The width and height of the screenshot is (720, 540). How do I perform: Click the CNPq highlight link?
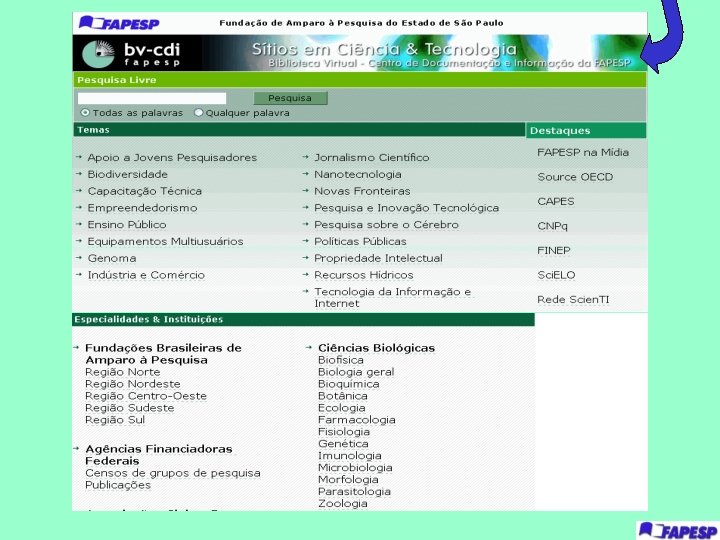point(552,226)
